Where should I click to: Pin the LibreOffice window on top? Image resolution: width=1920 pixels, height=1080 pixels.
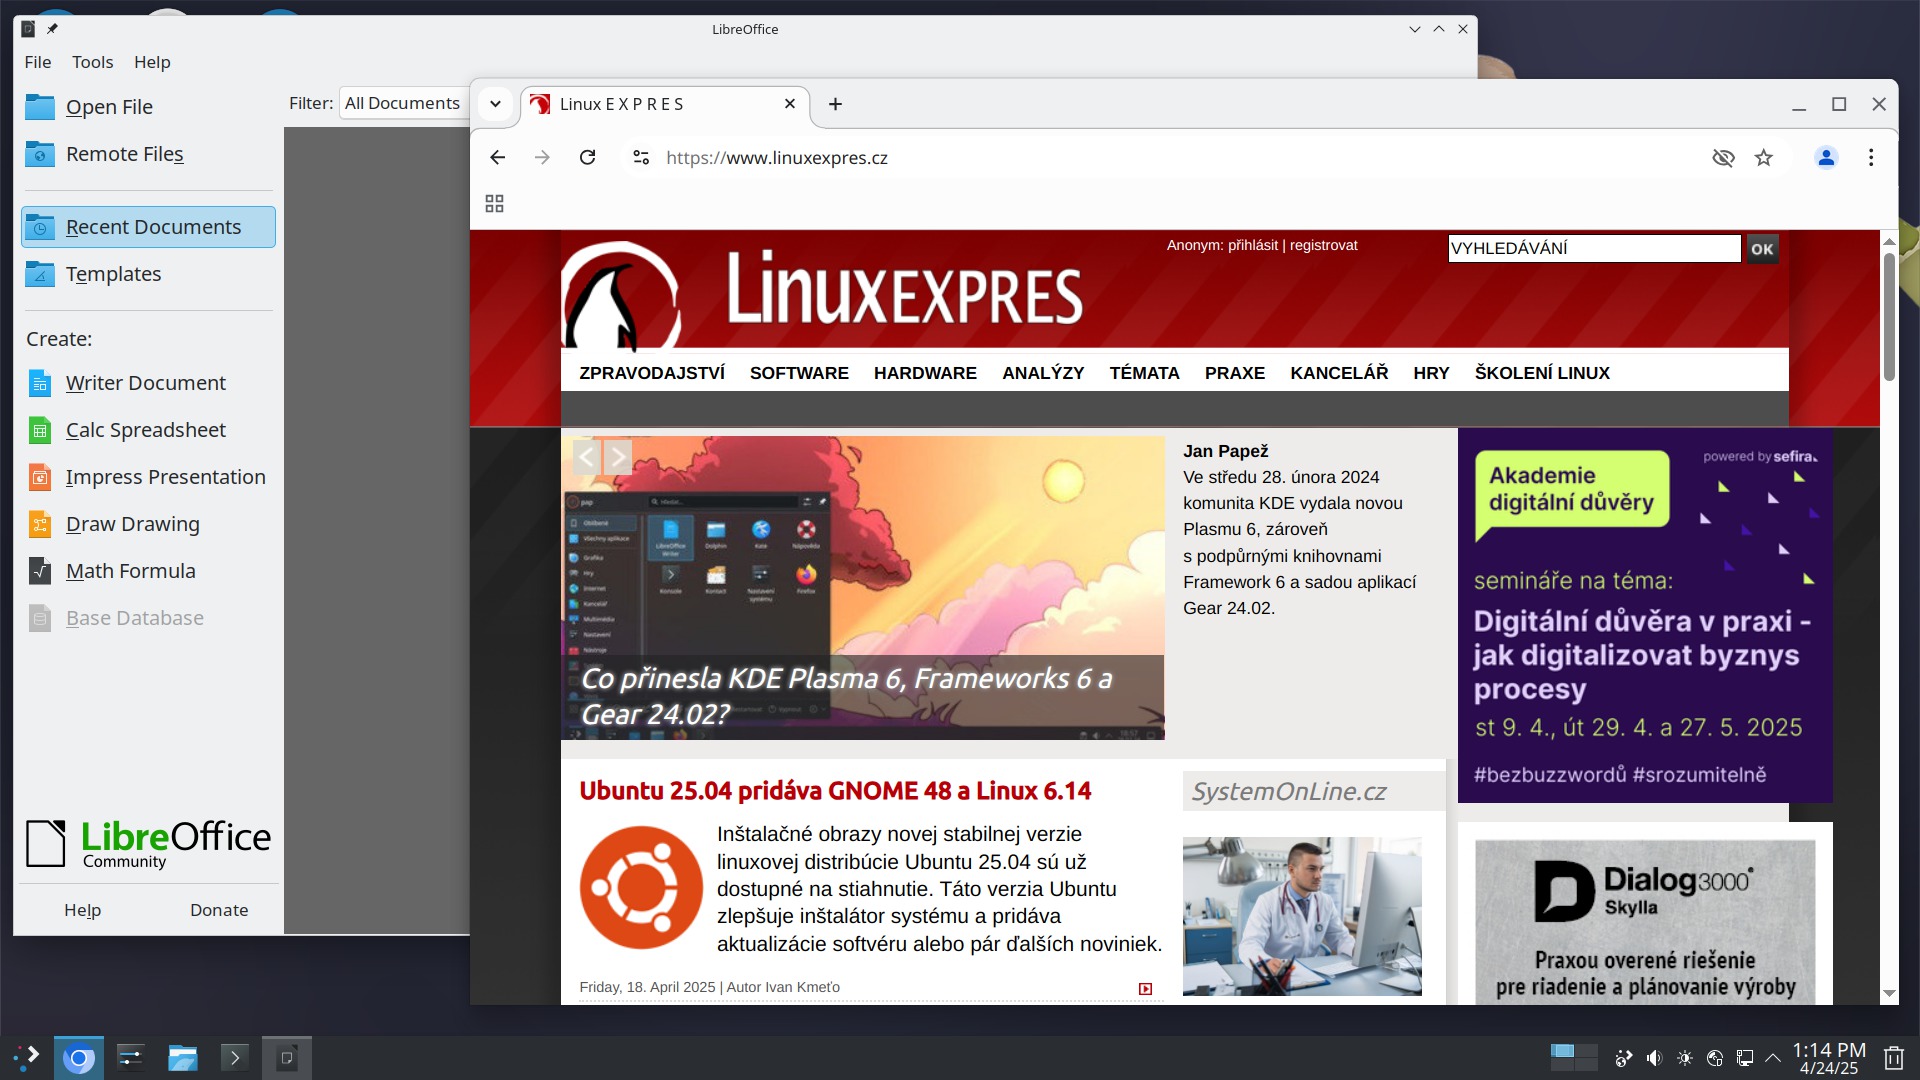52,29
